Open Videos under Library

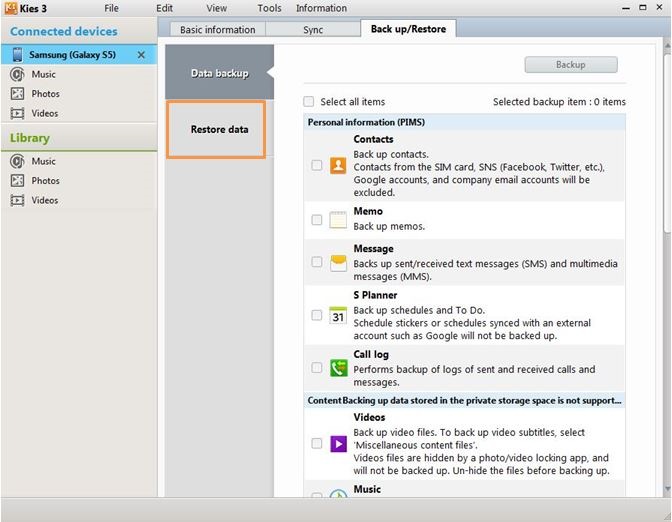(45, 200)
